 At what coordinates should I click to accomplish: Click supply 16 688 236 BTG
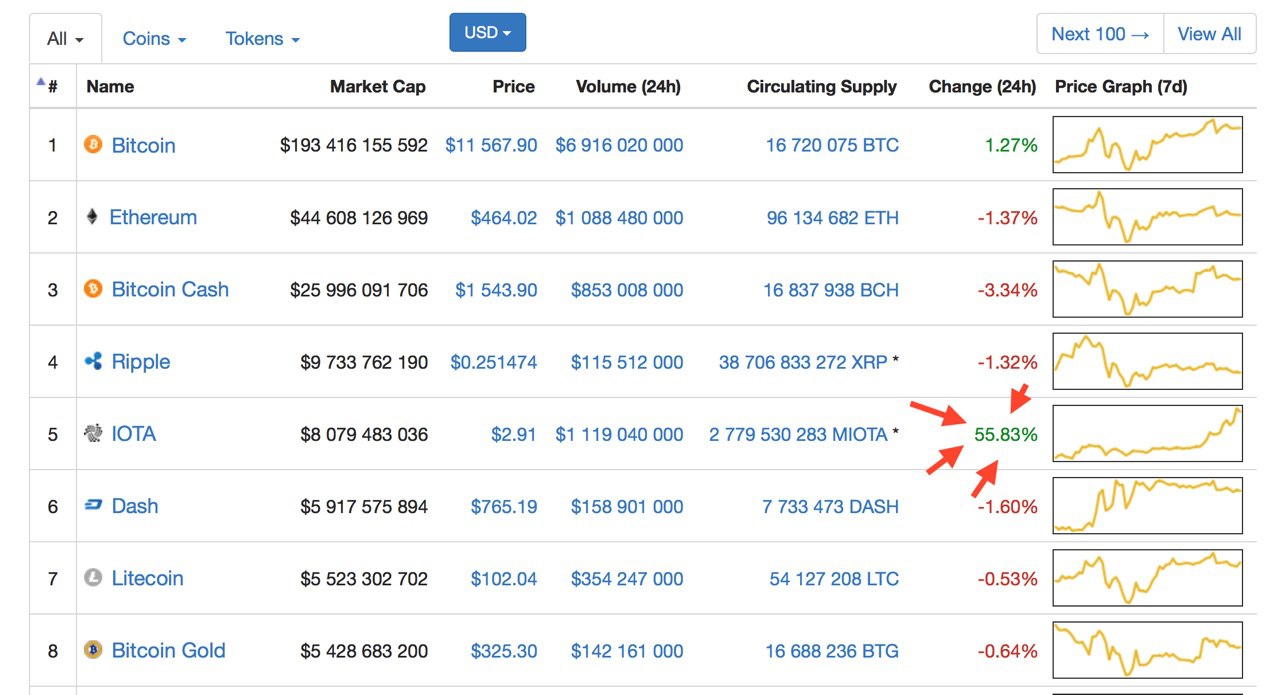(x=832, y=651)
